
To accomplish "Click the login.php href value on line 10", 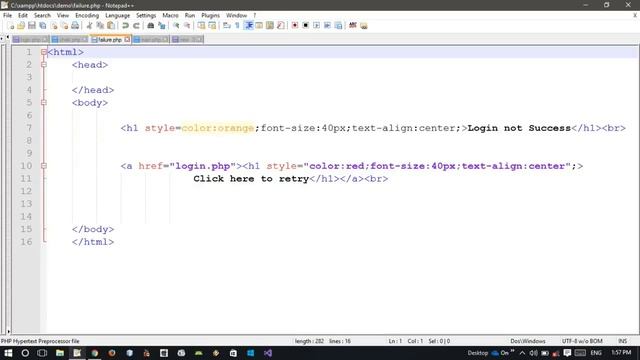I will 203,166.
